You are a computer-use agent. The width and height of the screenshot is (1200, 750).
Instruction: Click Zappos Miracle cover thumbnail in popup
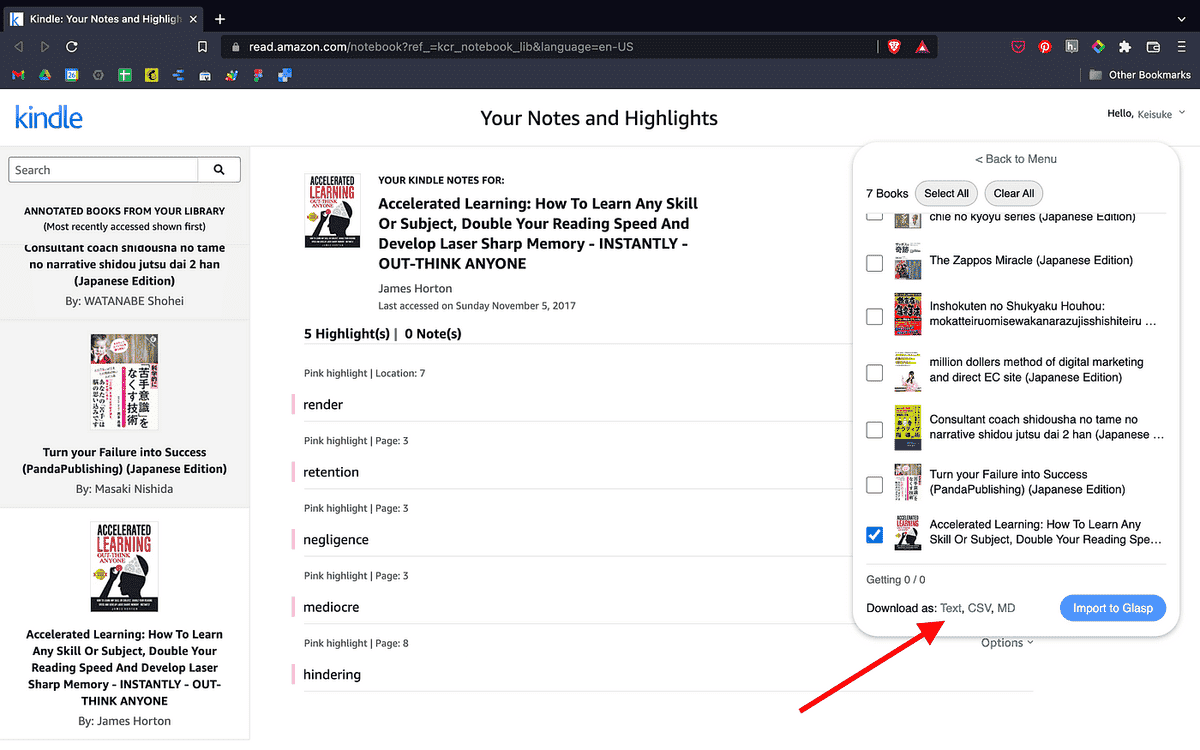907,262
